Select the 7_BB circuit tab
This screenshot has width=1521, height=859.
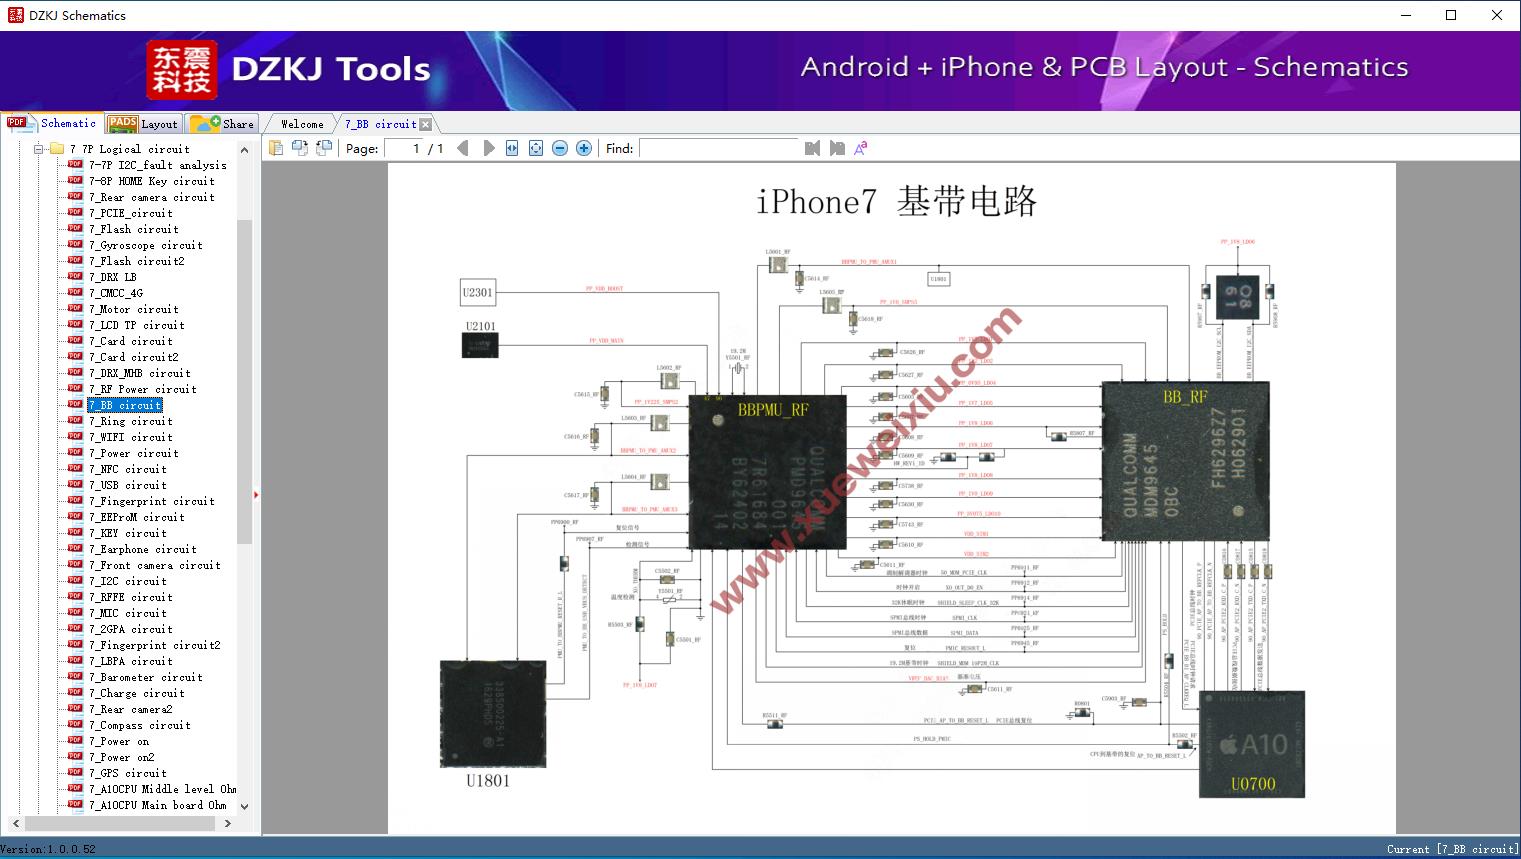[x=380, y=124]
